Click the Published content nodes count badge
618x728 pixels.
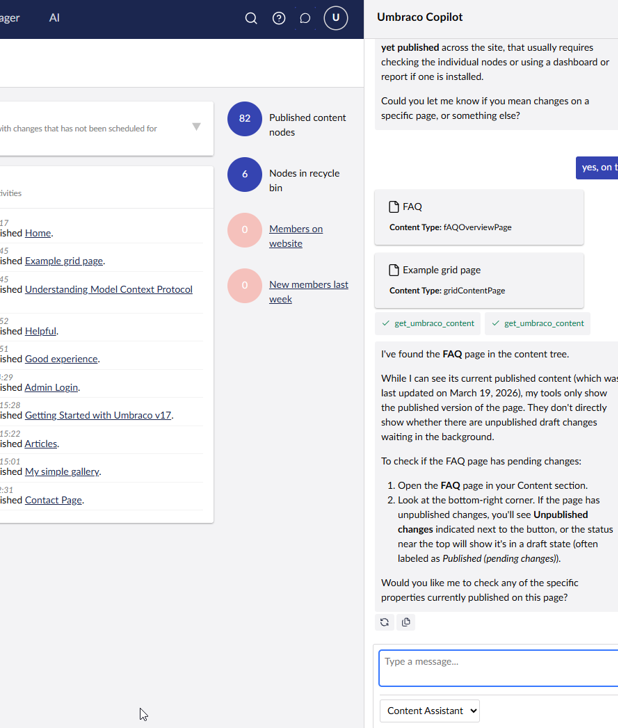[245, 118]
